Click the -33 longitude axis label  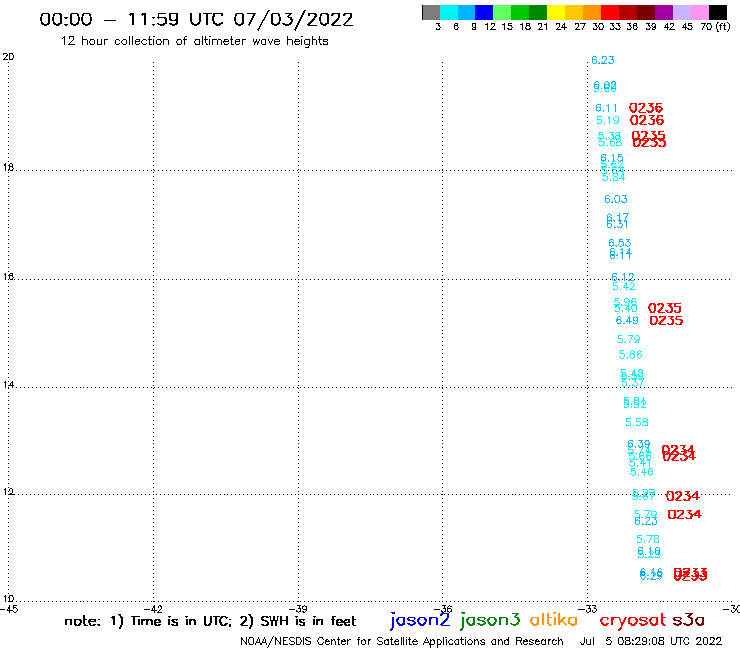pyautogui.click(x=588, y=609)
